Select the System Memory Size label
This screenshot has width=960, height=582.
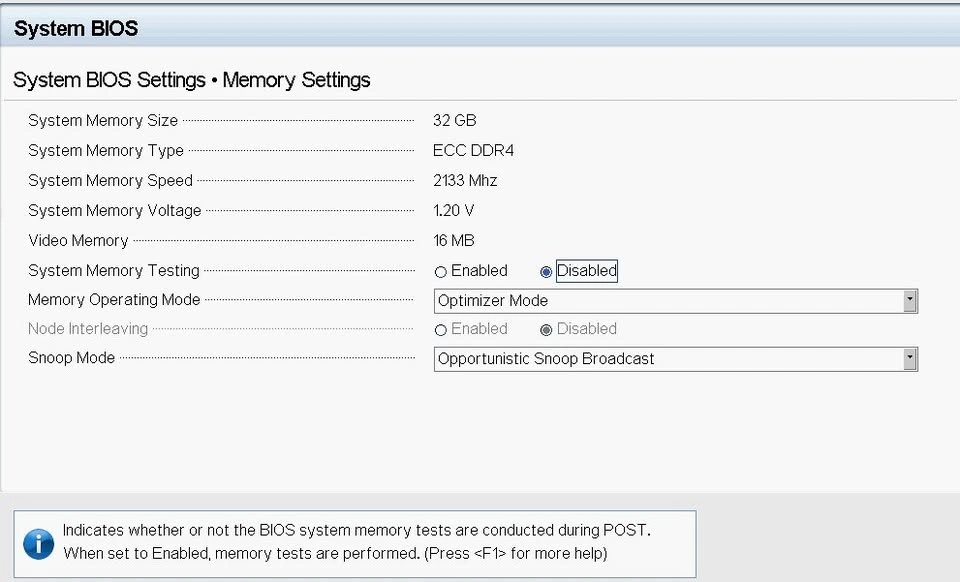point(103,121)
